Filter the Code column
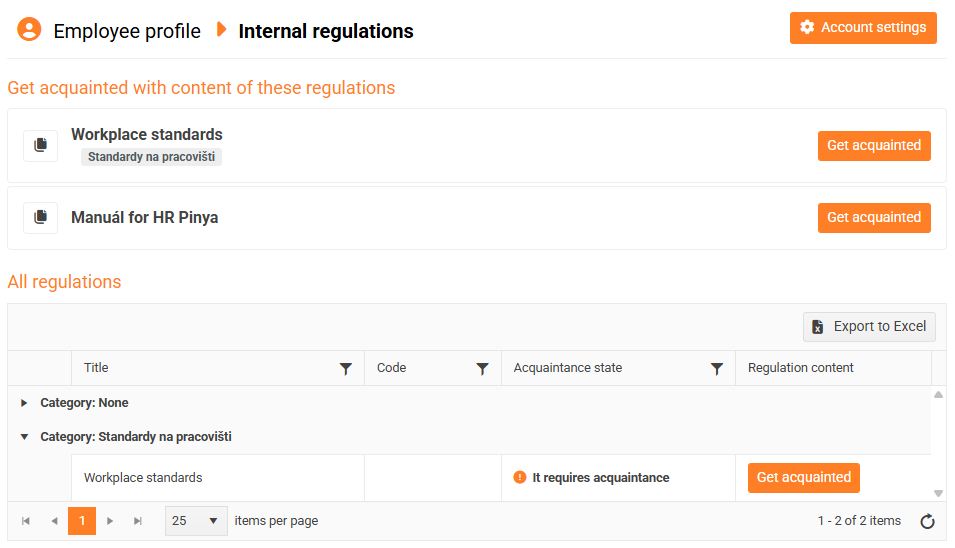The image size is (955, 548). pyautogui.click(x=482, y=369)
